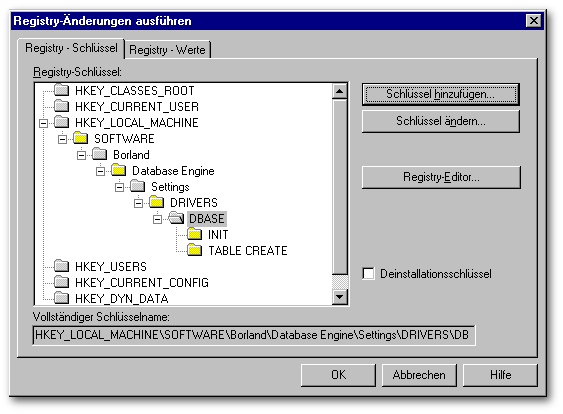Image resolution: width=563 pixels, height=414 pixels.
Task: Open the Registry-Editor button
Action: (441, 177)
